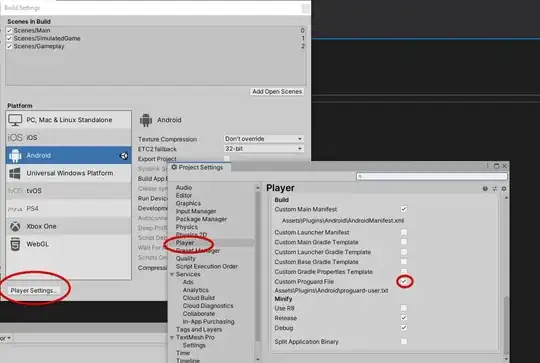Select Settings under TextMesh Pro

[x=194, y=345]
